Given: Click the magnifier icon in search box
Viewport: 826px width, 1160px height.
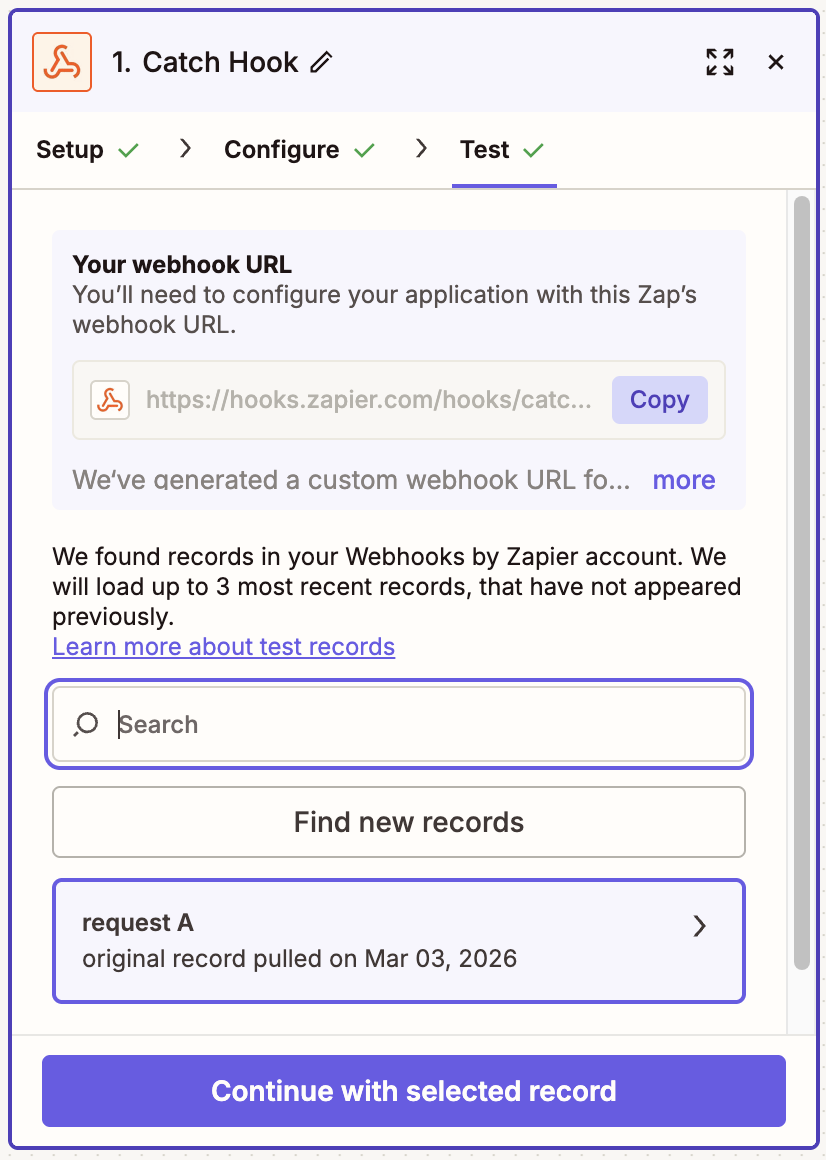Looking at the screenshot, I should click(87, 724).
